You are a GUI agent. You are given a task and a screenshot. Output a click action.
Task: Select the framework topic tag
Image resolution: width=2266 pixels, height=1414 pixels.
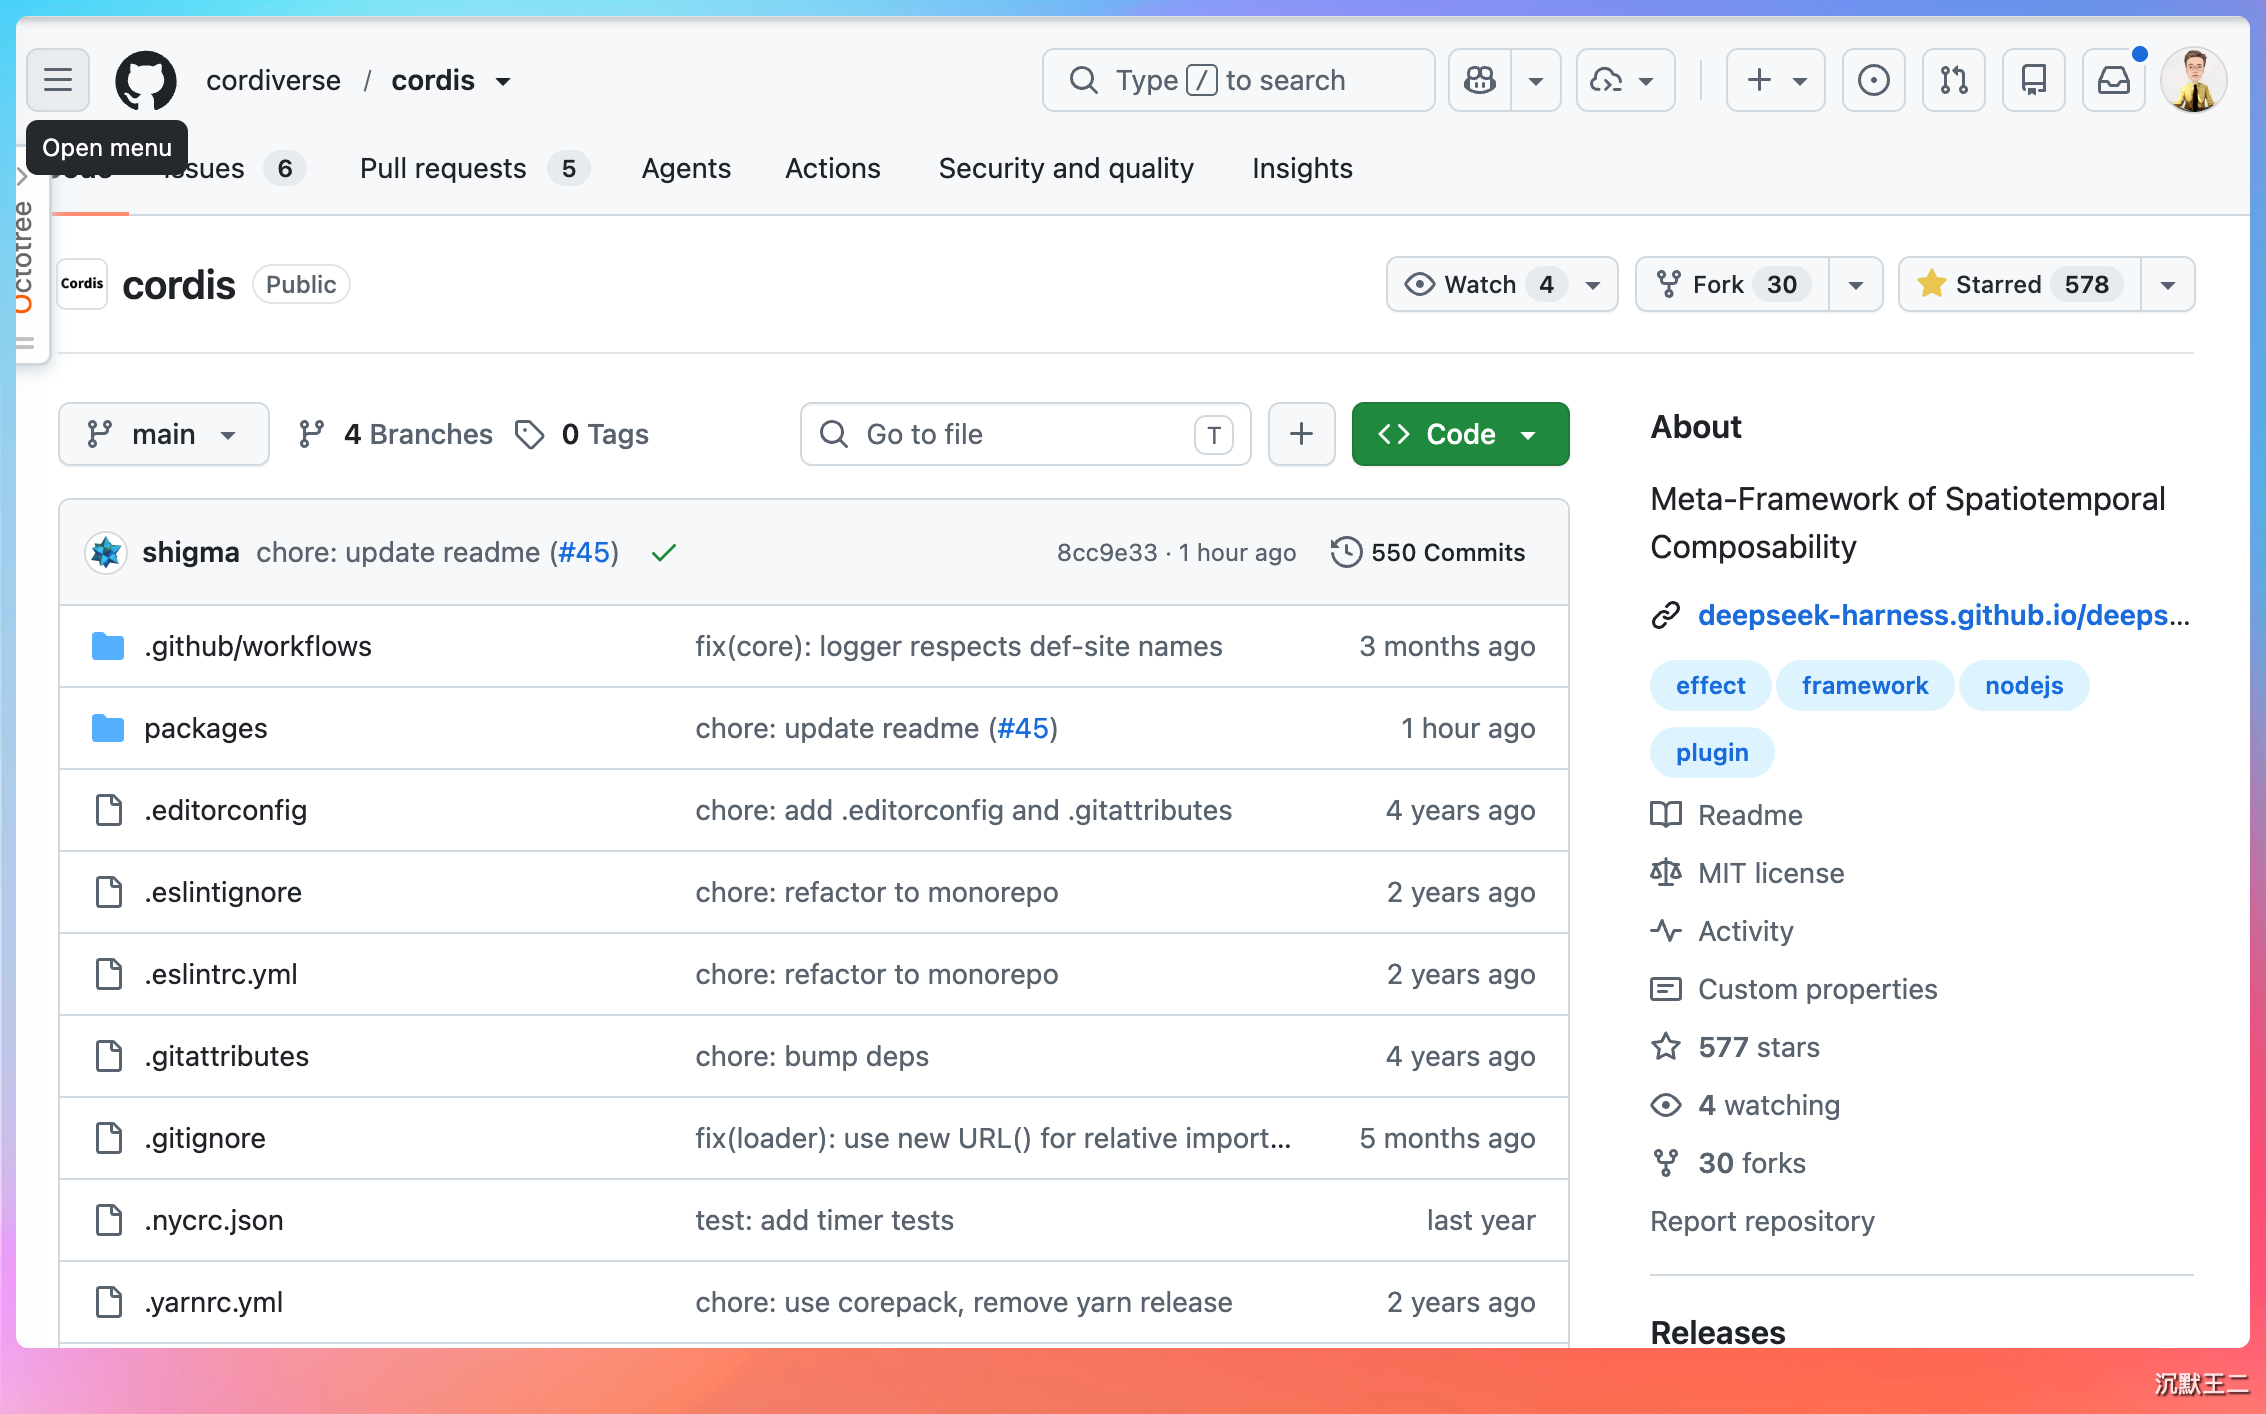pyautogui.click(x=1865, y=685)
